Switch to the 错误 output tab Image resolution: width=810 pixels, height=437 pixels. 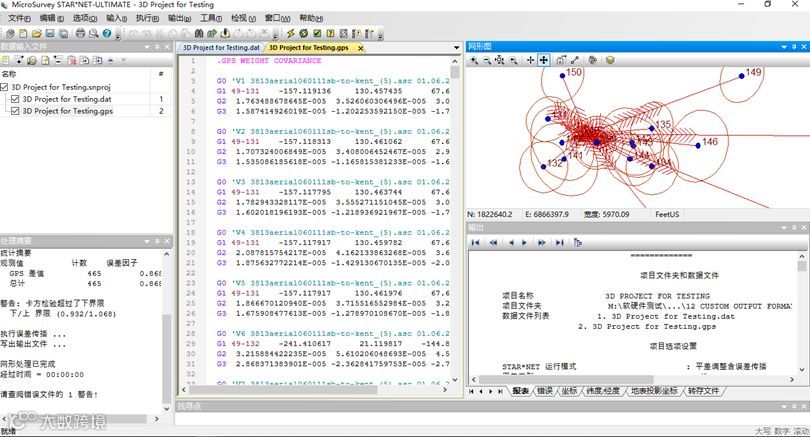coord(544,391)
